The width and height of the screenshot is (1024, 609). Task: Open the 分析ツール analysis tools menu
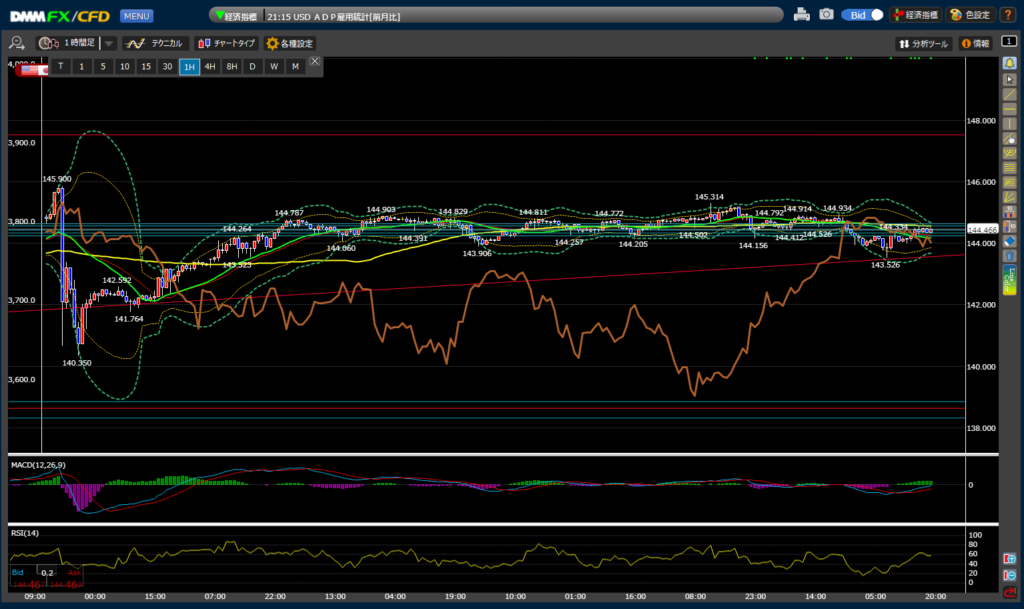pyautogui.click(x=922, y=43)
